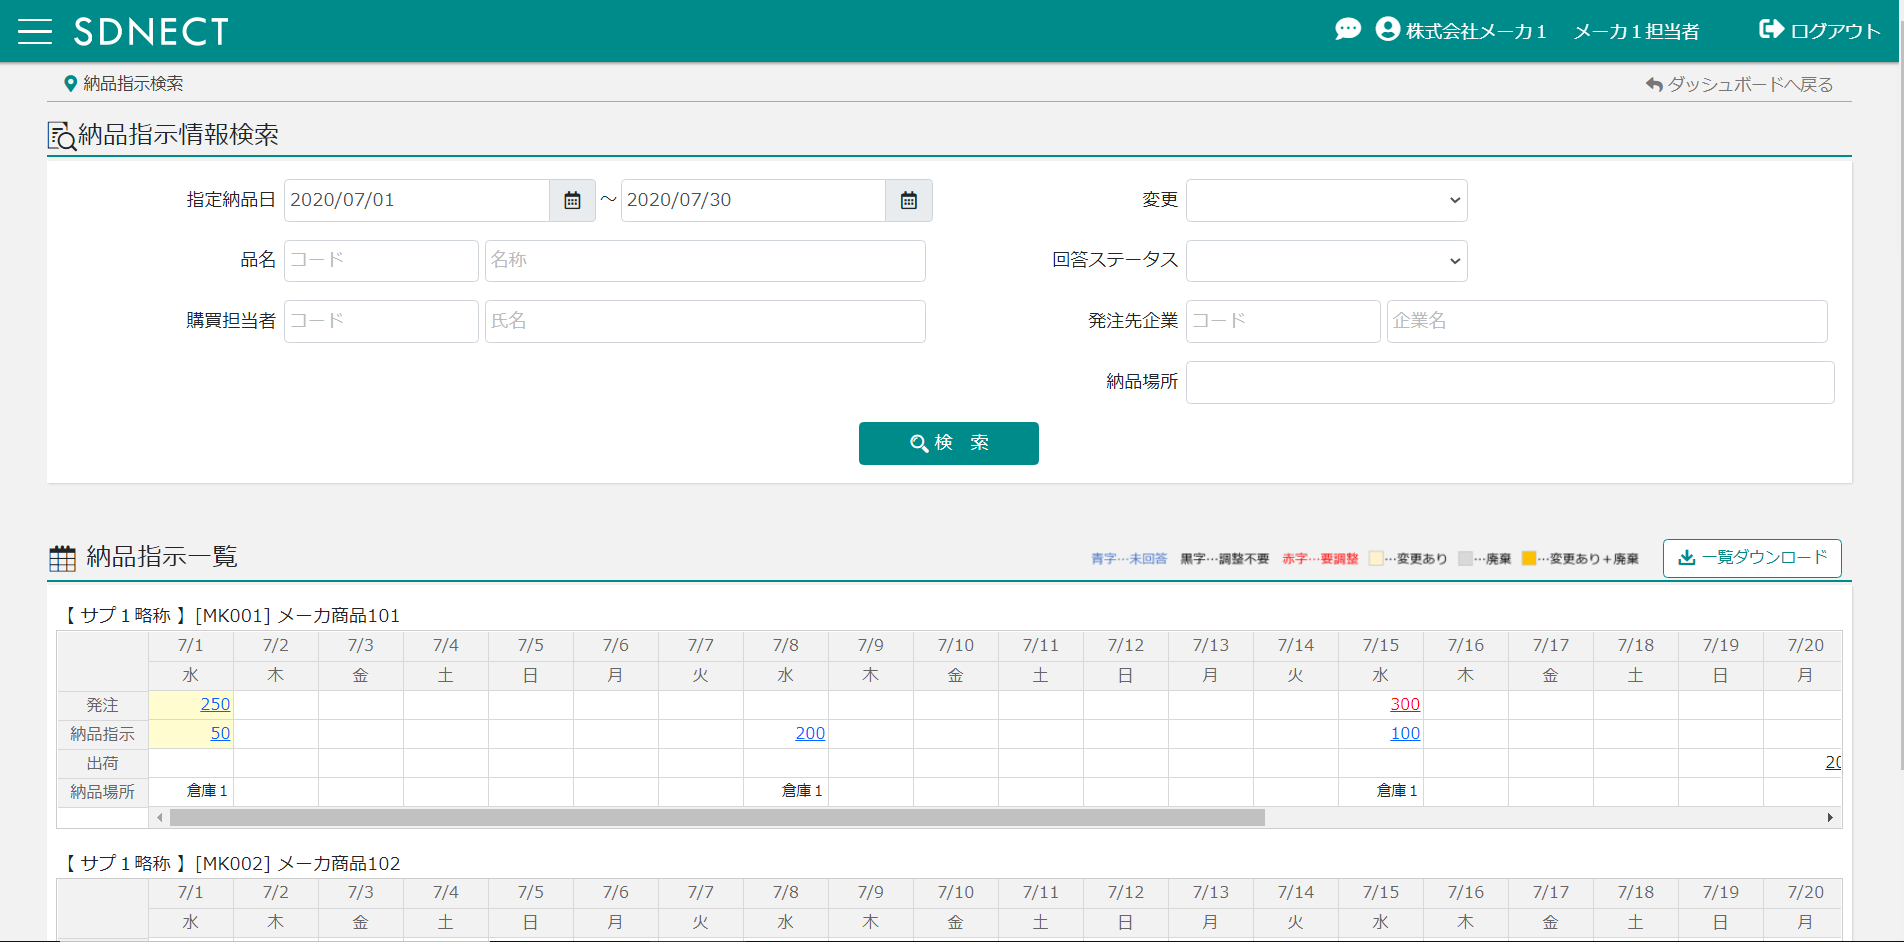Screen dimensions: 1904x942
Task: Click the end date field 2020/07/30
Action: 753,200
